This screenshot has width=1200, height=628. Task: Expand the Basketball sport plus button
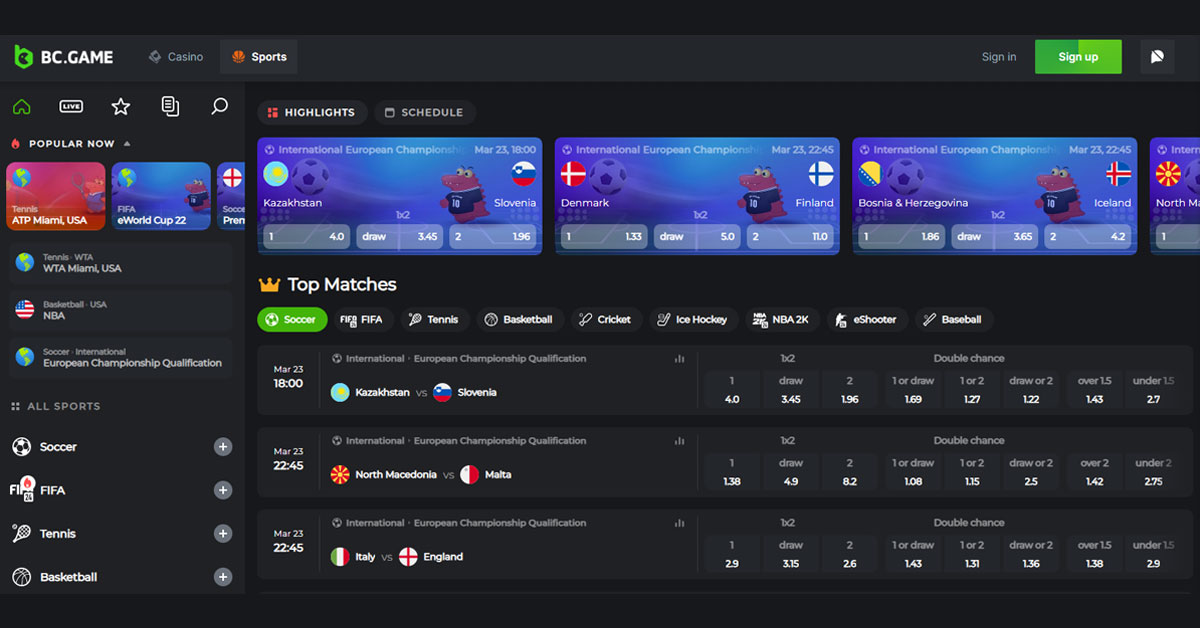point(223,577)
